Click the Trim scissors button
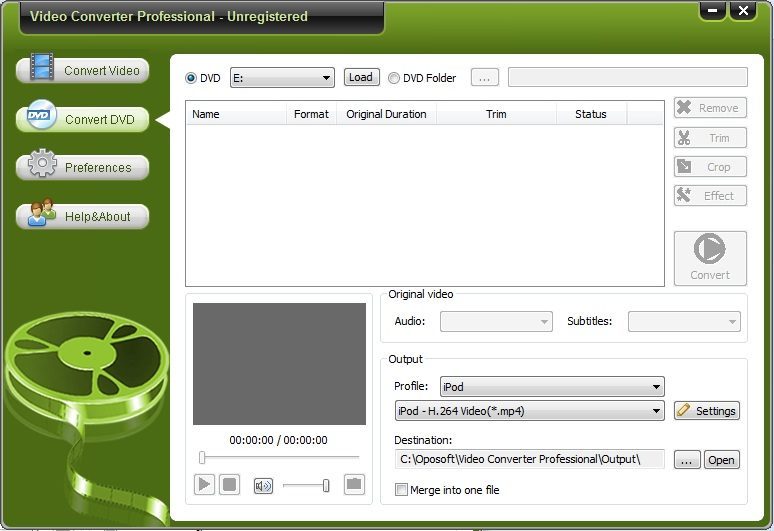774x531 pixels. (x=710, y=138)
